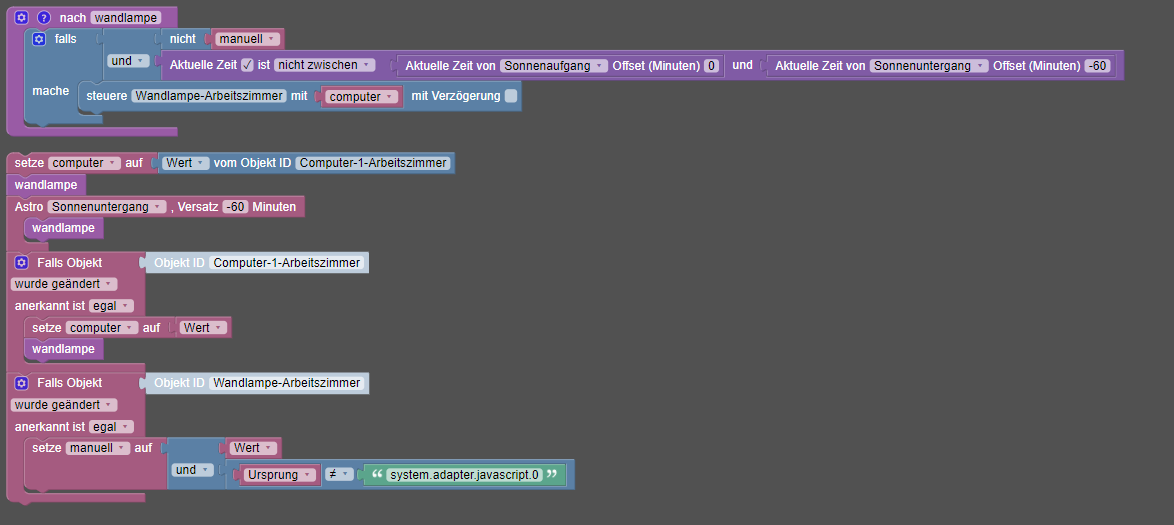1174x525 pixels.
Task: Open the 'Wert' dropdown above the Ursprung comparison
Action: click(252, 448)
